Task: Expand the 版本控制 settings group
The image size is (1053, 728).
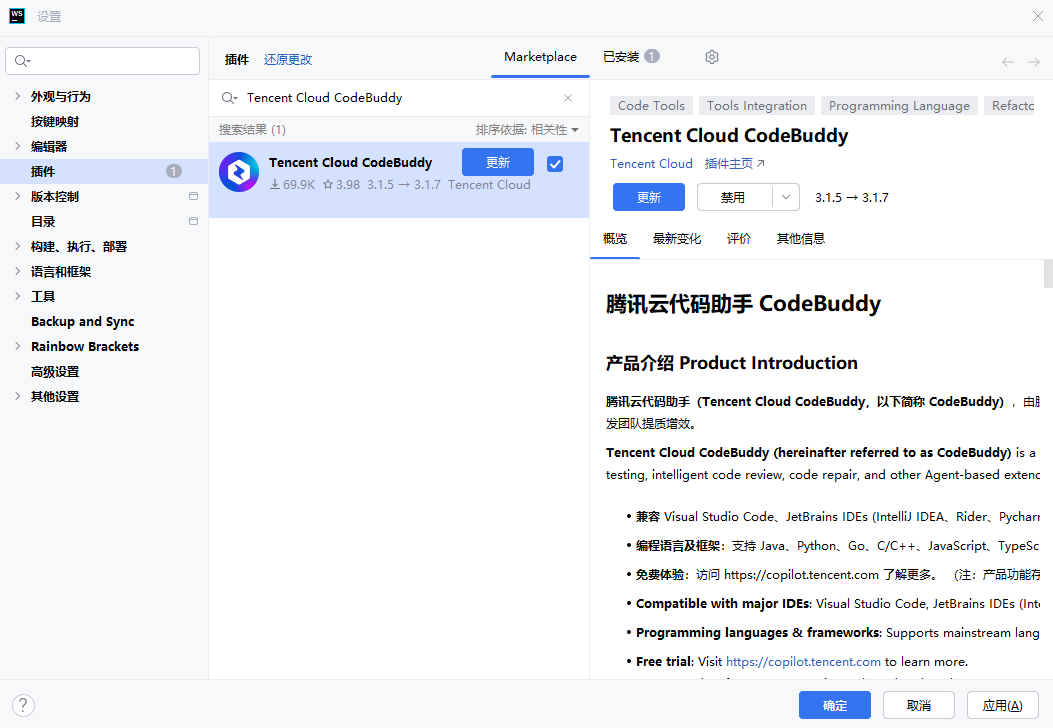Action: [17, 196]
